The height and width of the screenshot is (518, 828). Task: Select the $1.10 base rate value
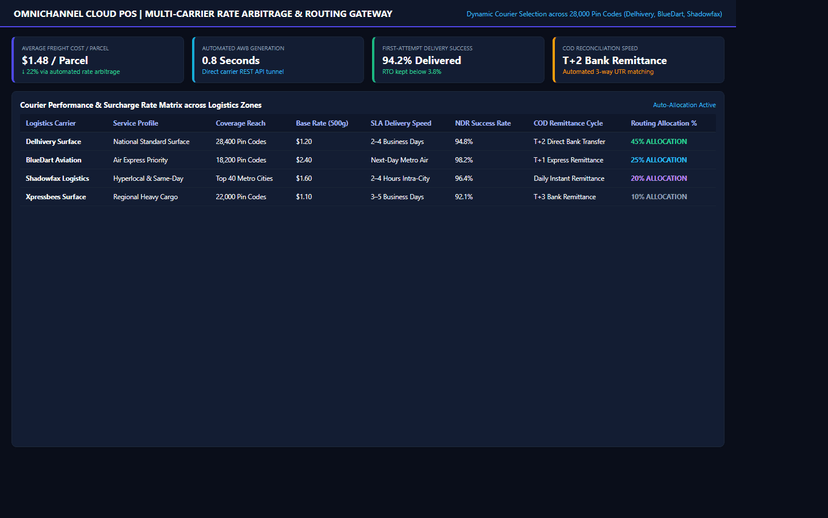click(x=304, y=197)
